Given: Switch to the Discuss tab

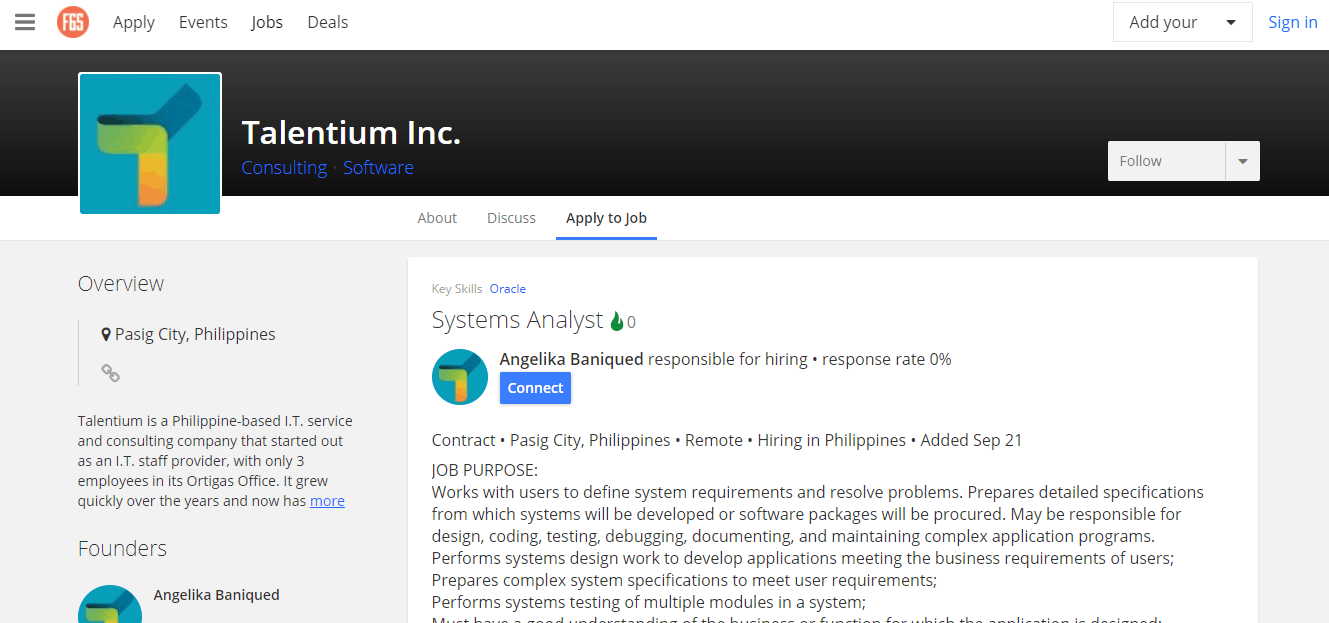Looking at the screenshot, I should coord(511,218).
